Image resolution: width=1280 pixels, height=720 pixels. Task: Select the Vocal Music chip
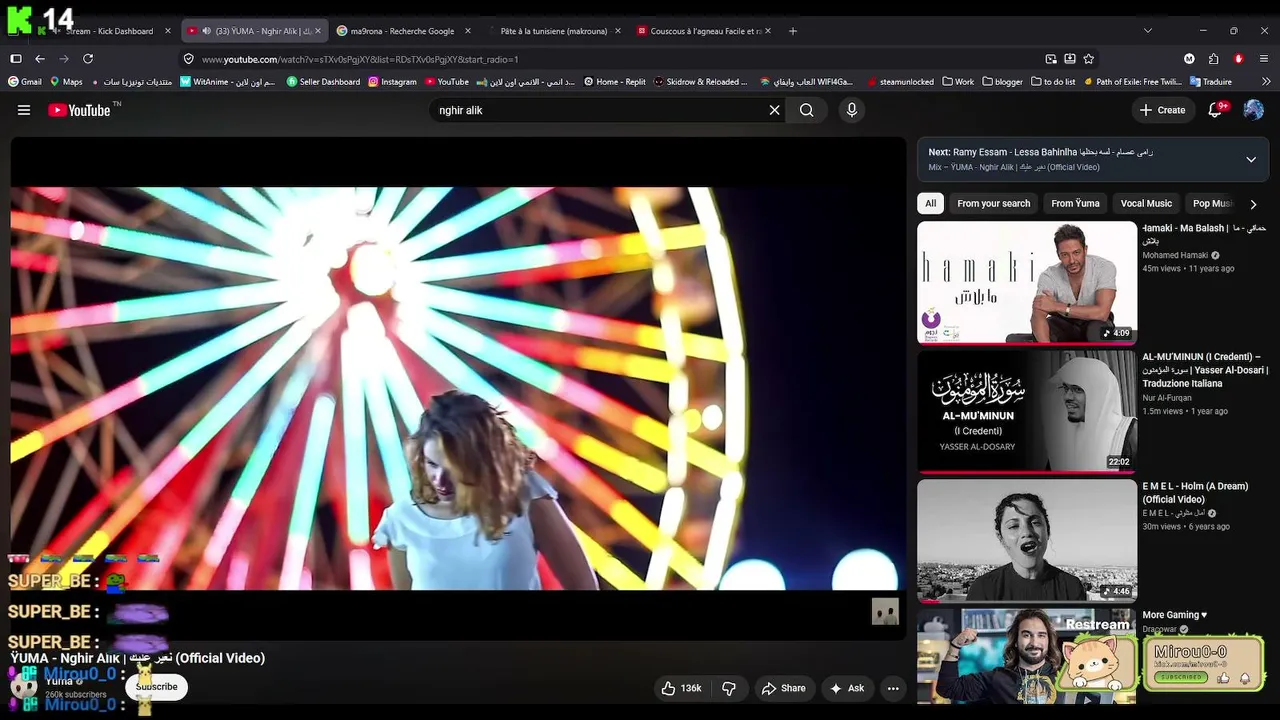1146,203
